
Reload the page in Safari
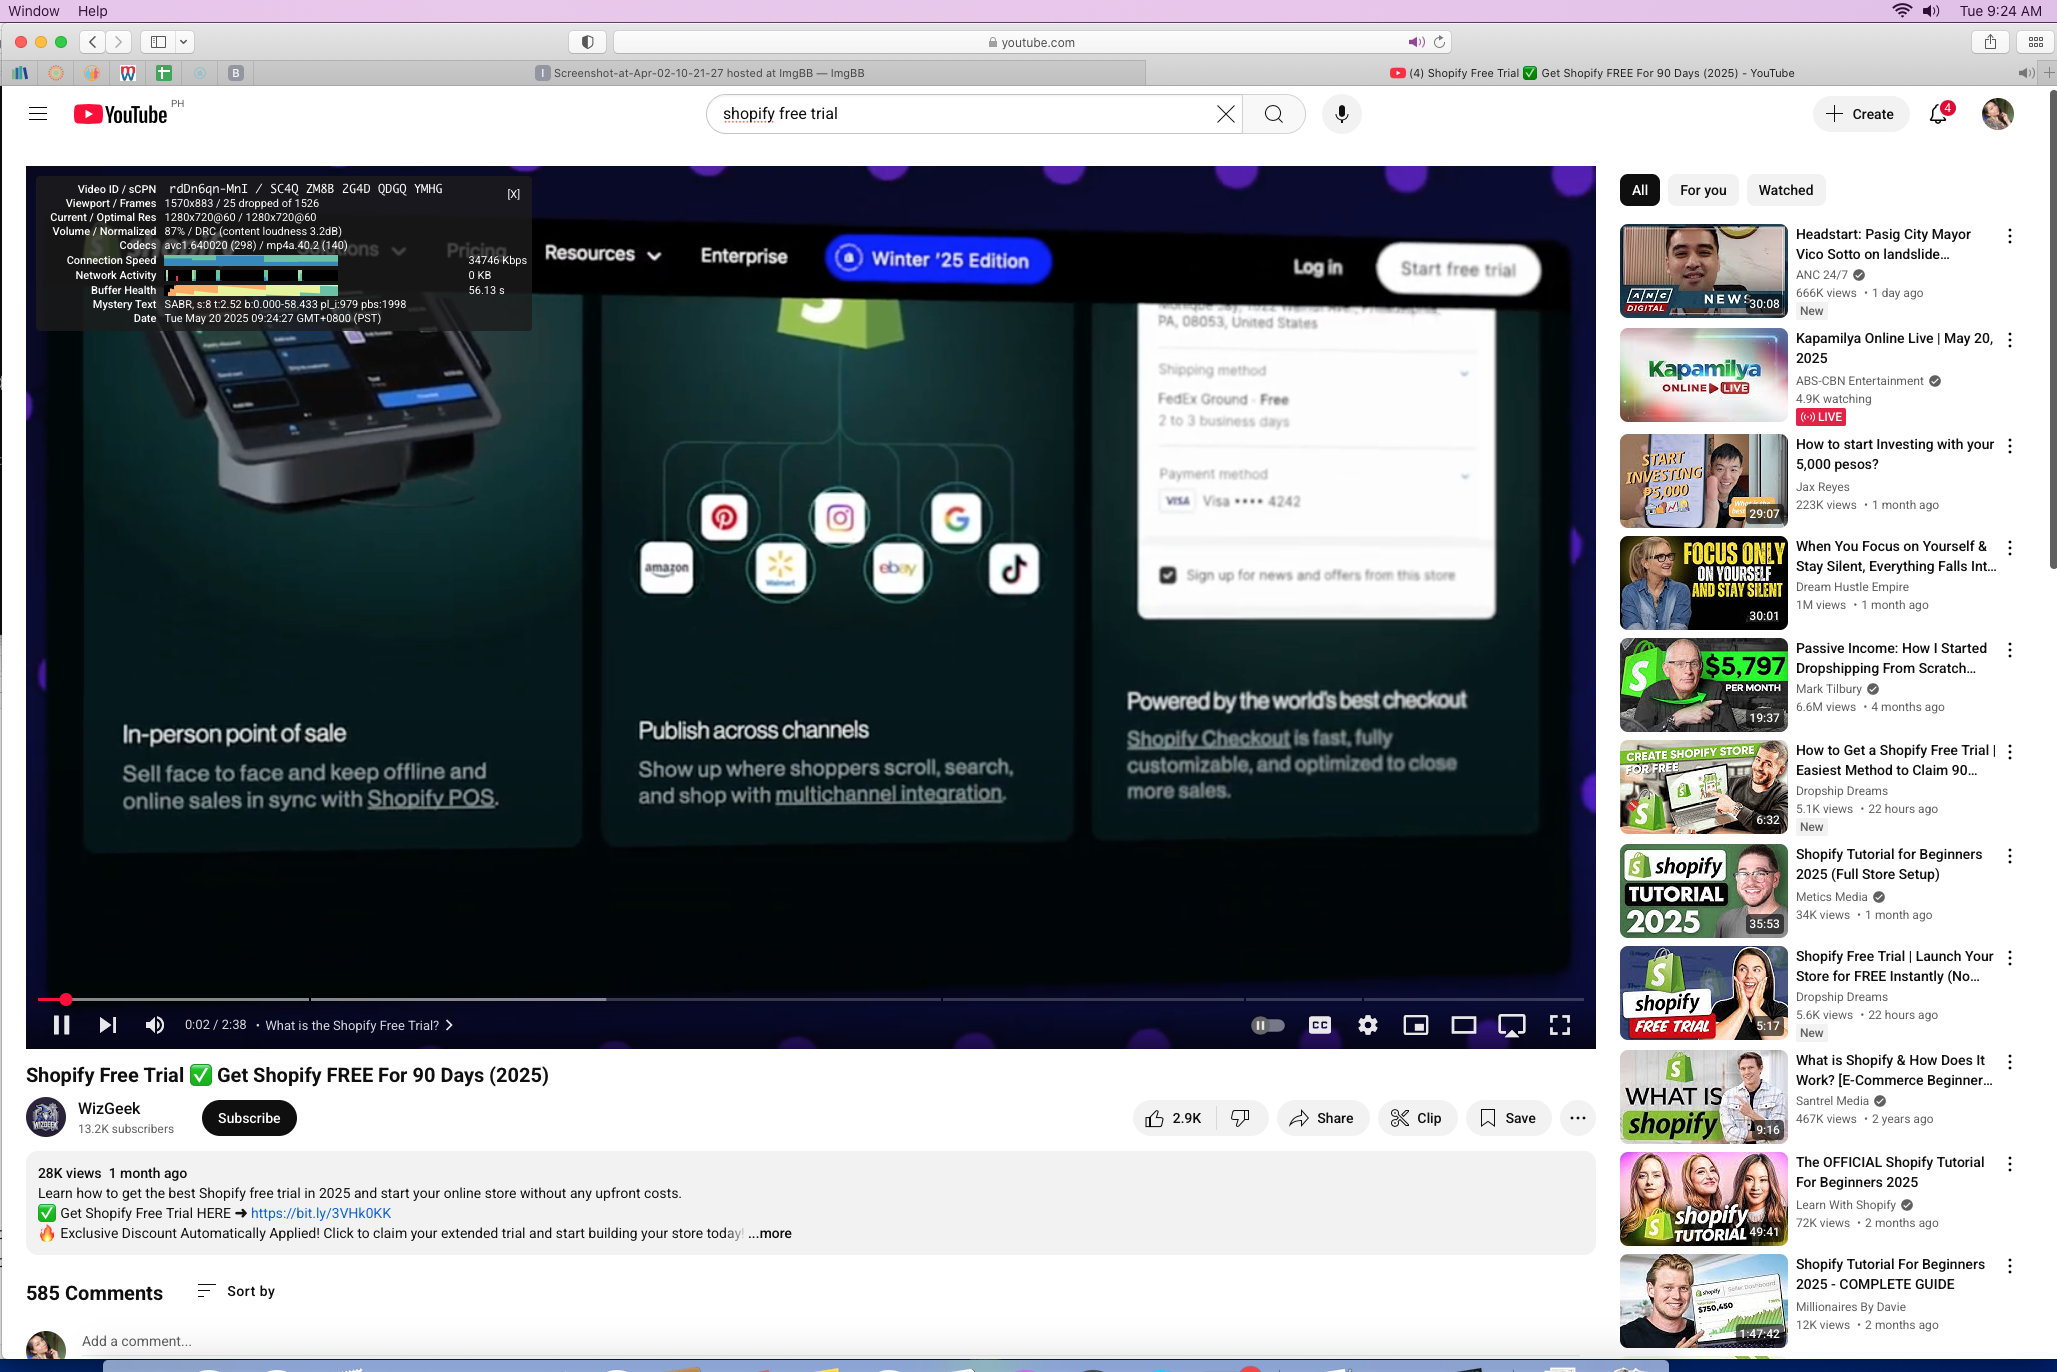click(1439, 42)
